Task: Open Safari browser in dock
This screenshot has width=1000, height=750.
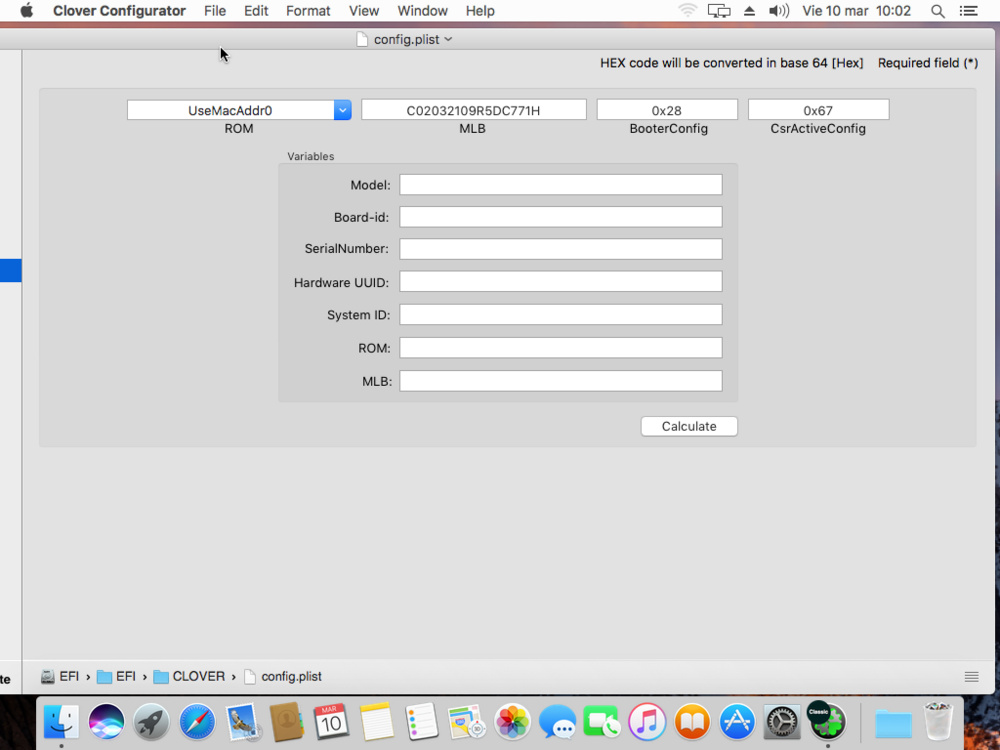Action: click(x=196, y=721)
